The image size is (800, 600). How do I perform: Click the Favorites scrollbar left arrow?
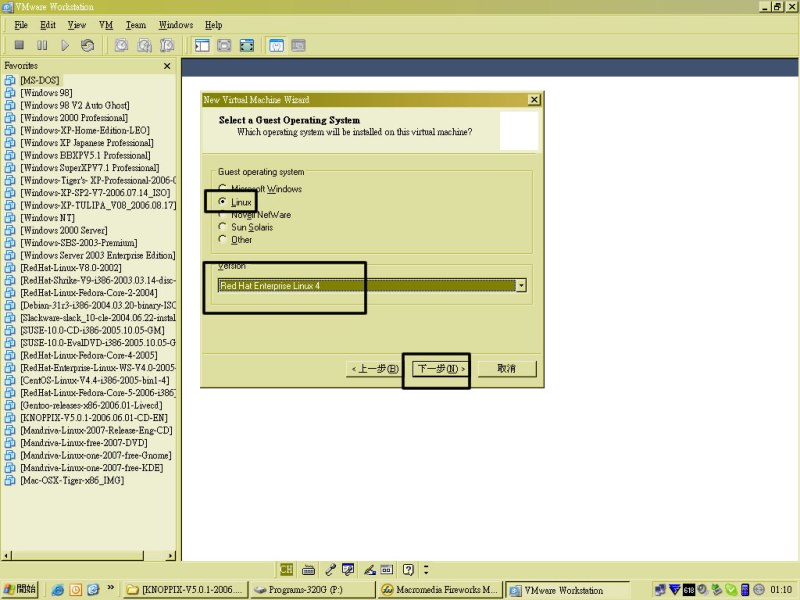[6, 555]
